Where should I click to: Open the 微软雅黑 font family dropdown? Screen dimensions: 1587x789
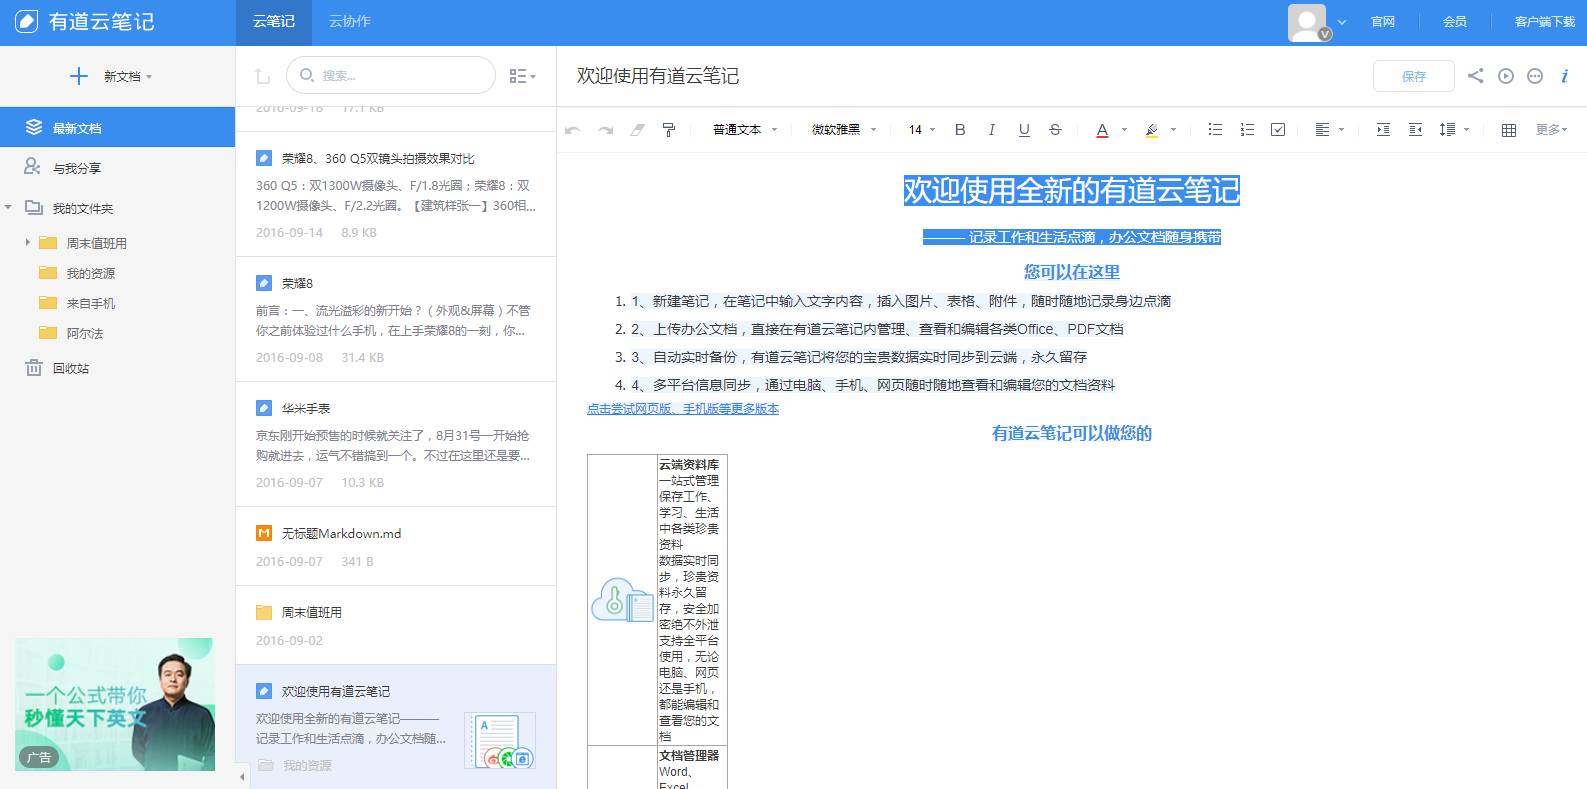[844, 130]
